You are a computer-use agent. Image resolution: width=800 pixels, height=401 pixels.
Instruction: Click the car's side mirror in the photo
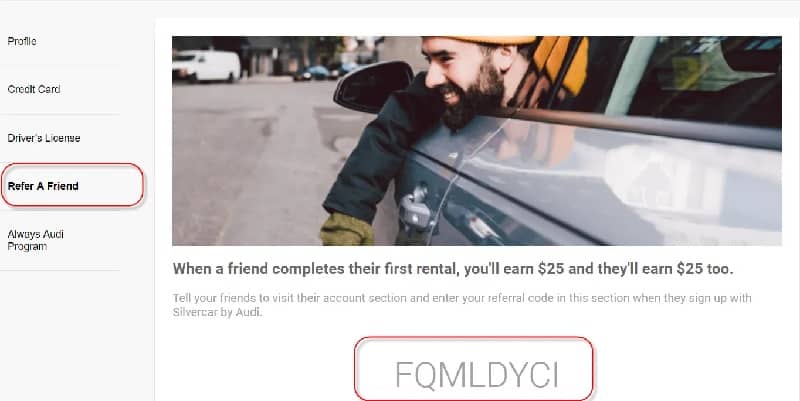pyautogui.click(x=372, y=86)
